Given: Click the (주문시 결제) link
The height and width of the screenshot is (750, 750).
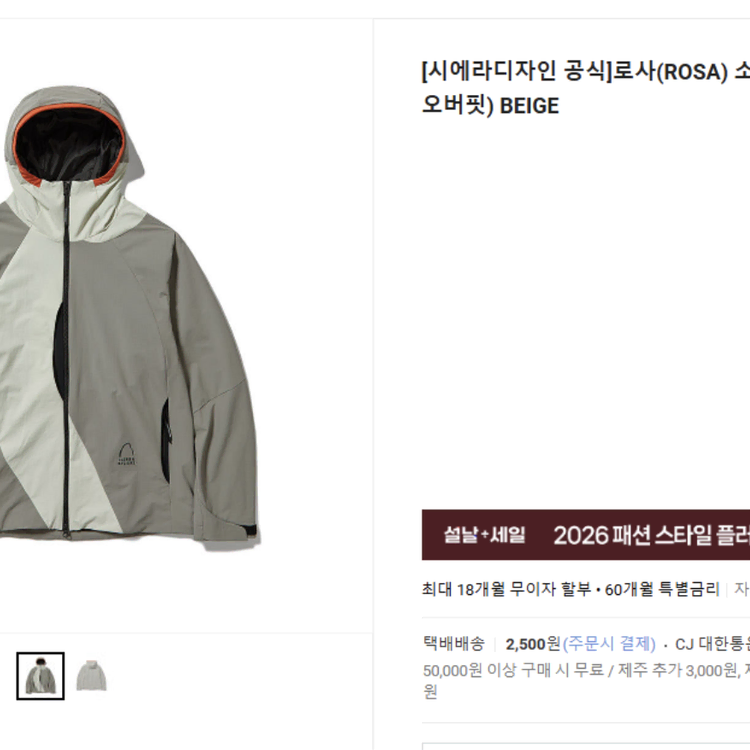Looking at the screenshot, I should (609, 644).
